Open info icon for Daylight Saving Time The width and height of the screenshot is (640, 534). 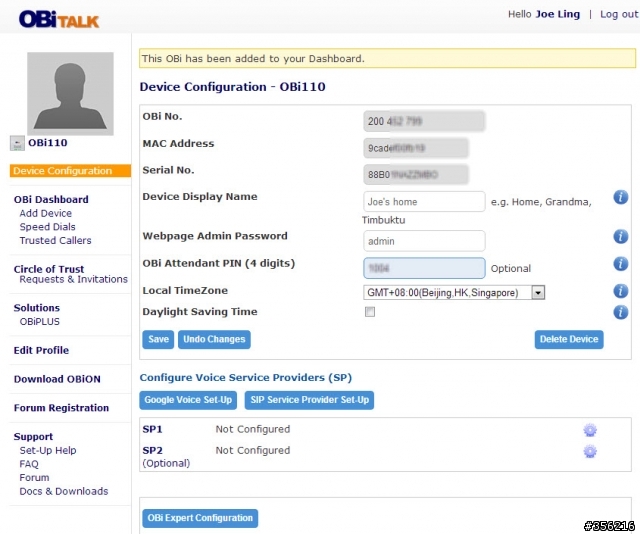[x=620, y=312]
